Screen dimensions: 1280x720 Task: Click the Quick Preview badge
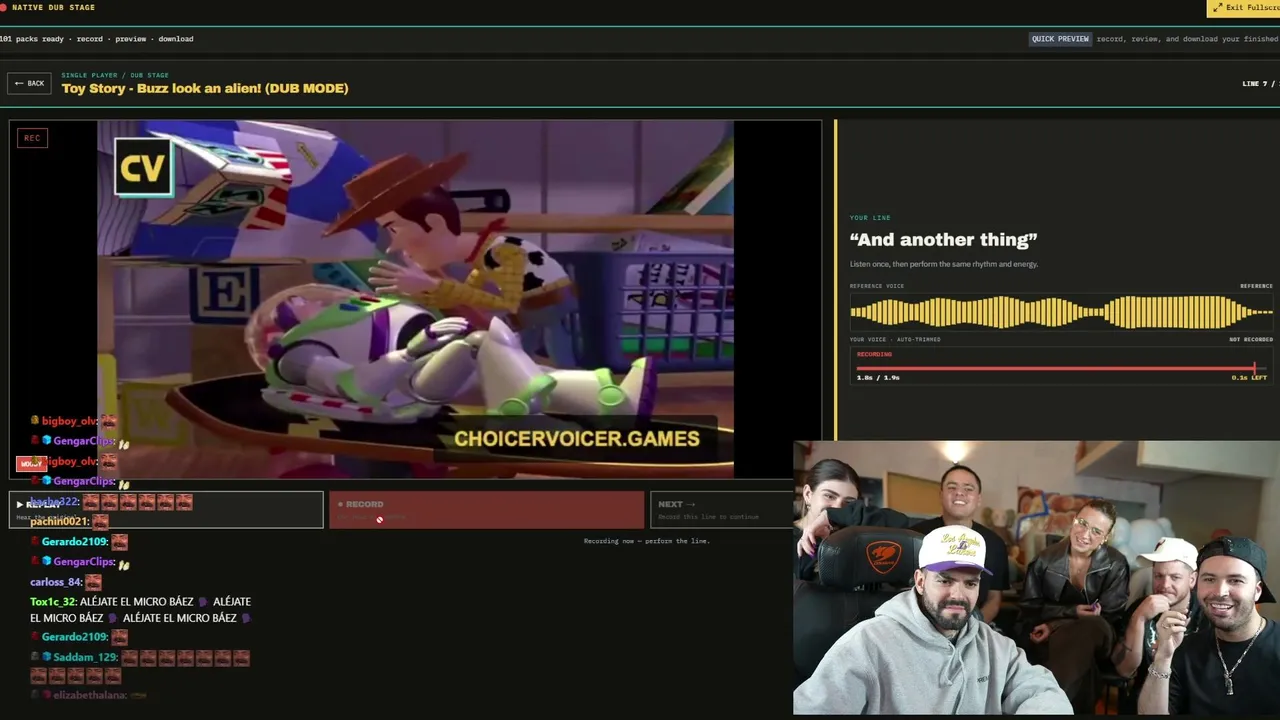(x=1060, y=39)
